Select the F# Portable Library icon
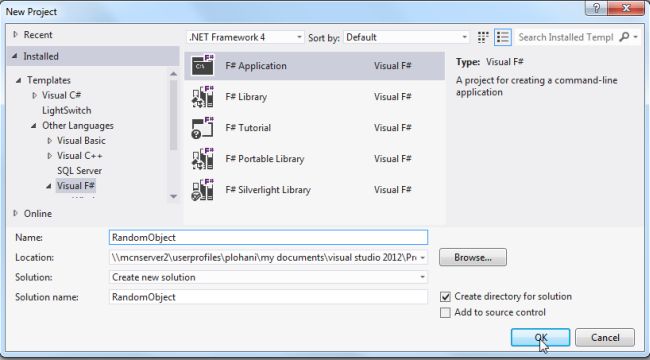Image resolution: width=650 pixels, height=360 pixels. click(203, 159)
